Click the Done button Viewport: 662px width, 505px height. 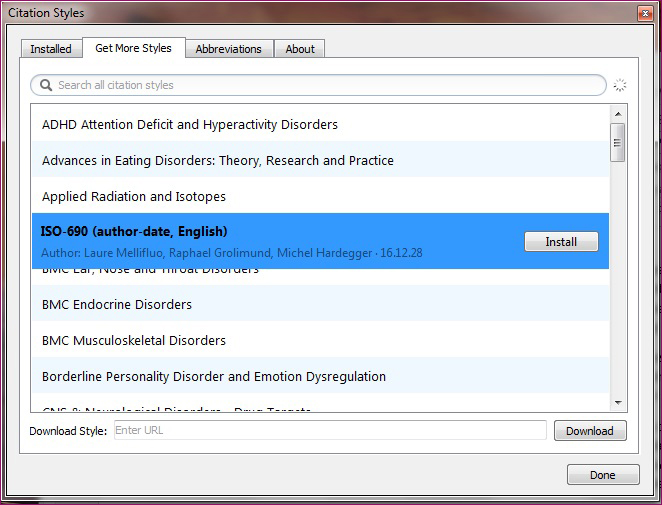603,475
